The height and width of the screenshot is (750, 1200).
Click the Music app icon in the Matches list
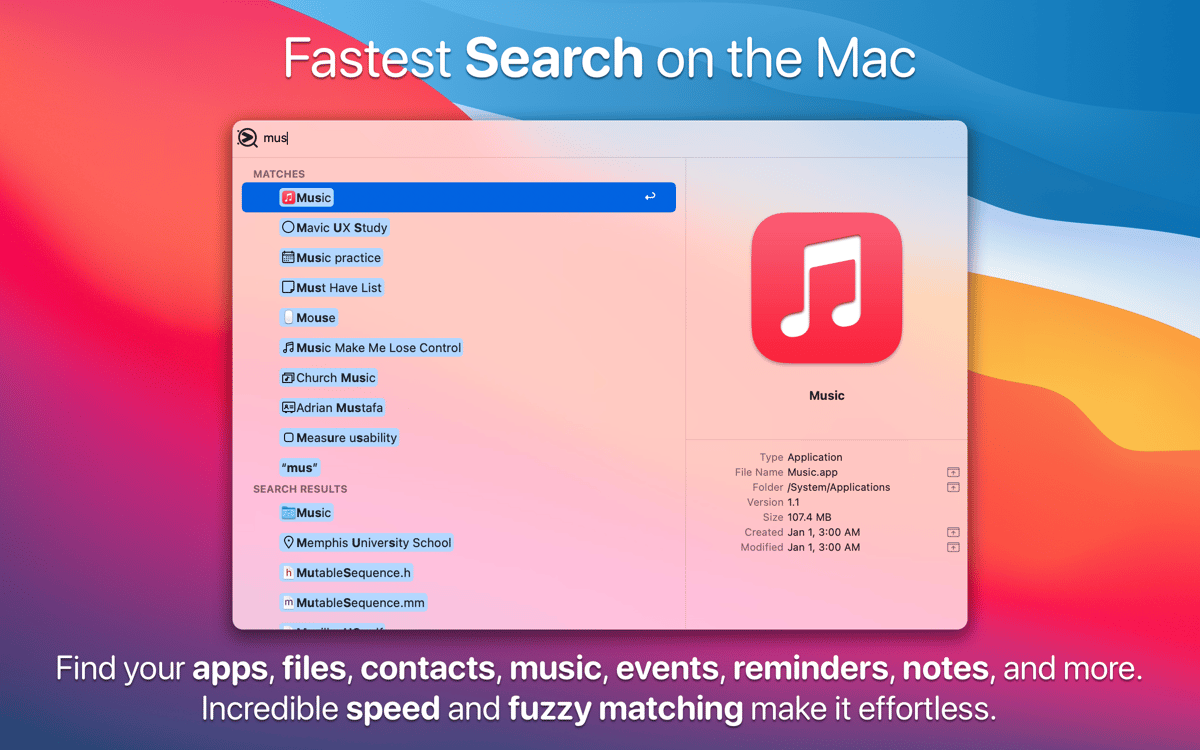(x=287, y=197)
